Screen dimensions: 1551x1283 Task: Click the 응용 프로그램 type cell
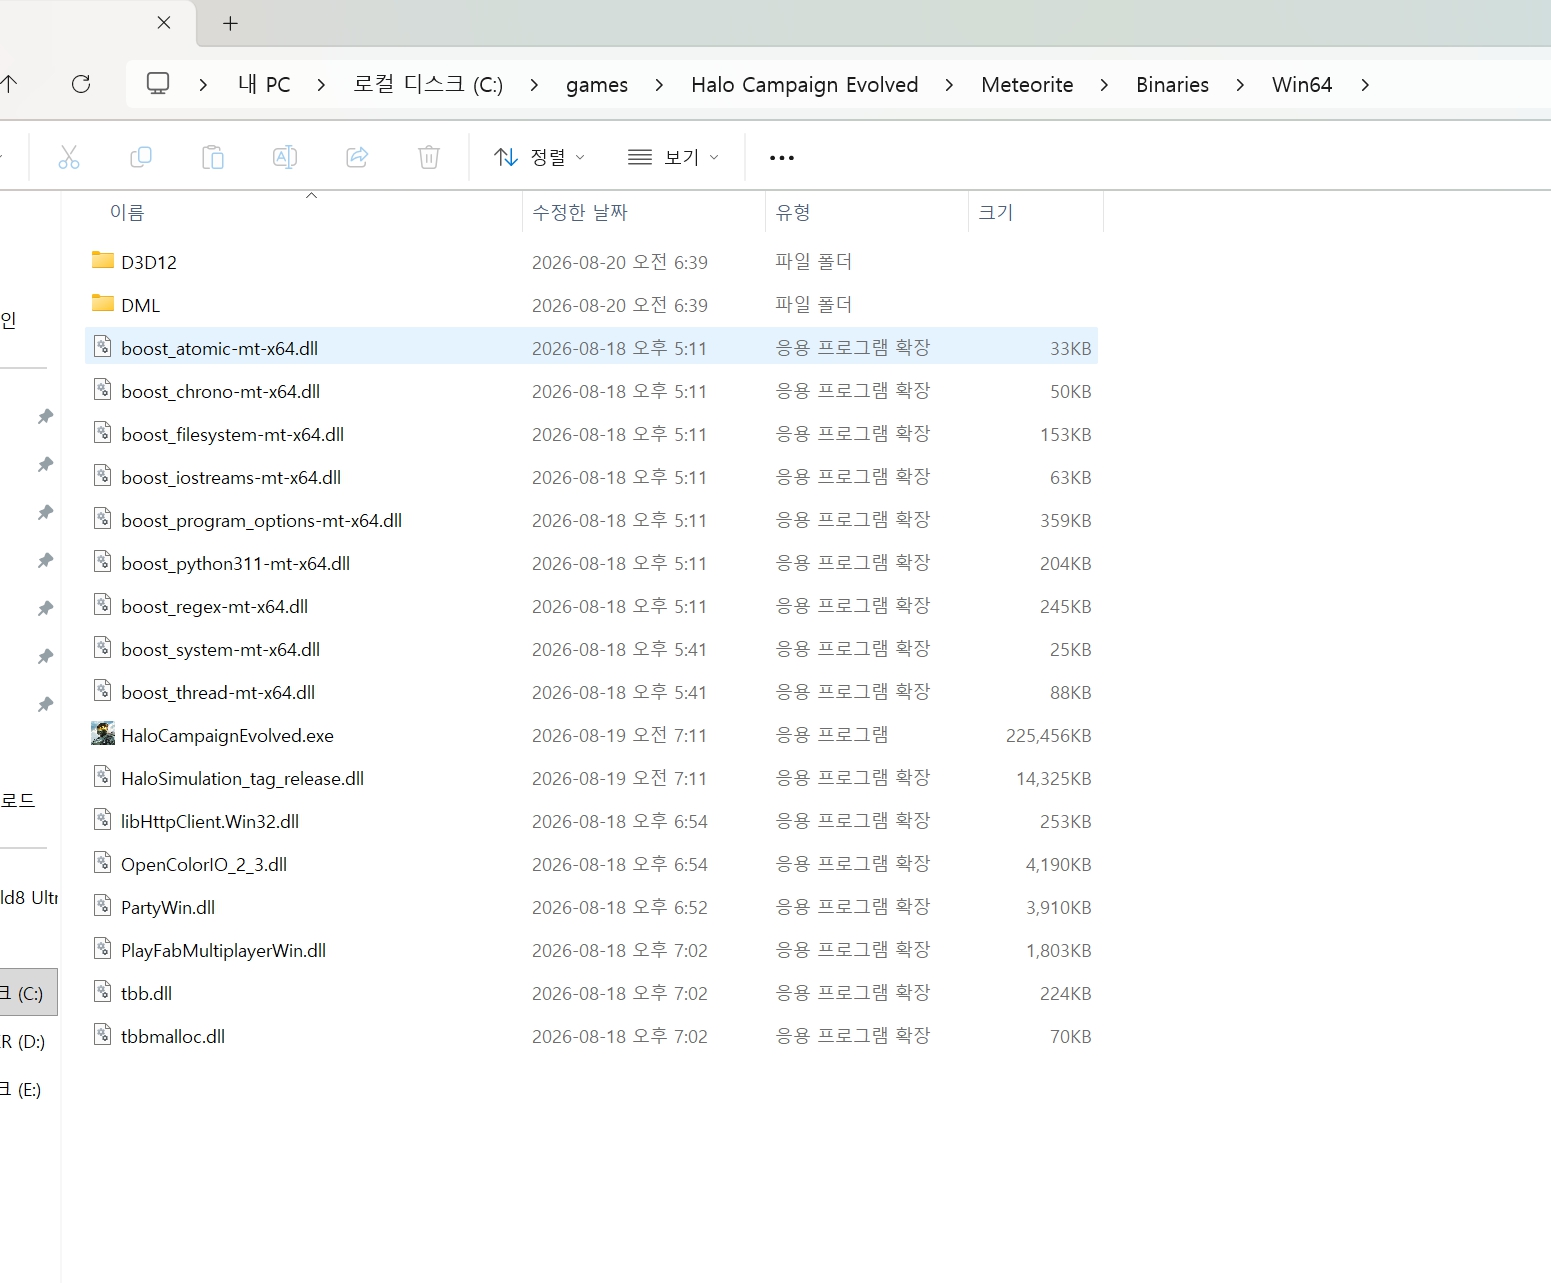pos(832,735)
